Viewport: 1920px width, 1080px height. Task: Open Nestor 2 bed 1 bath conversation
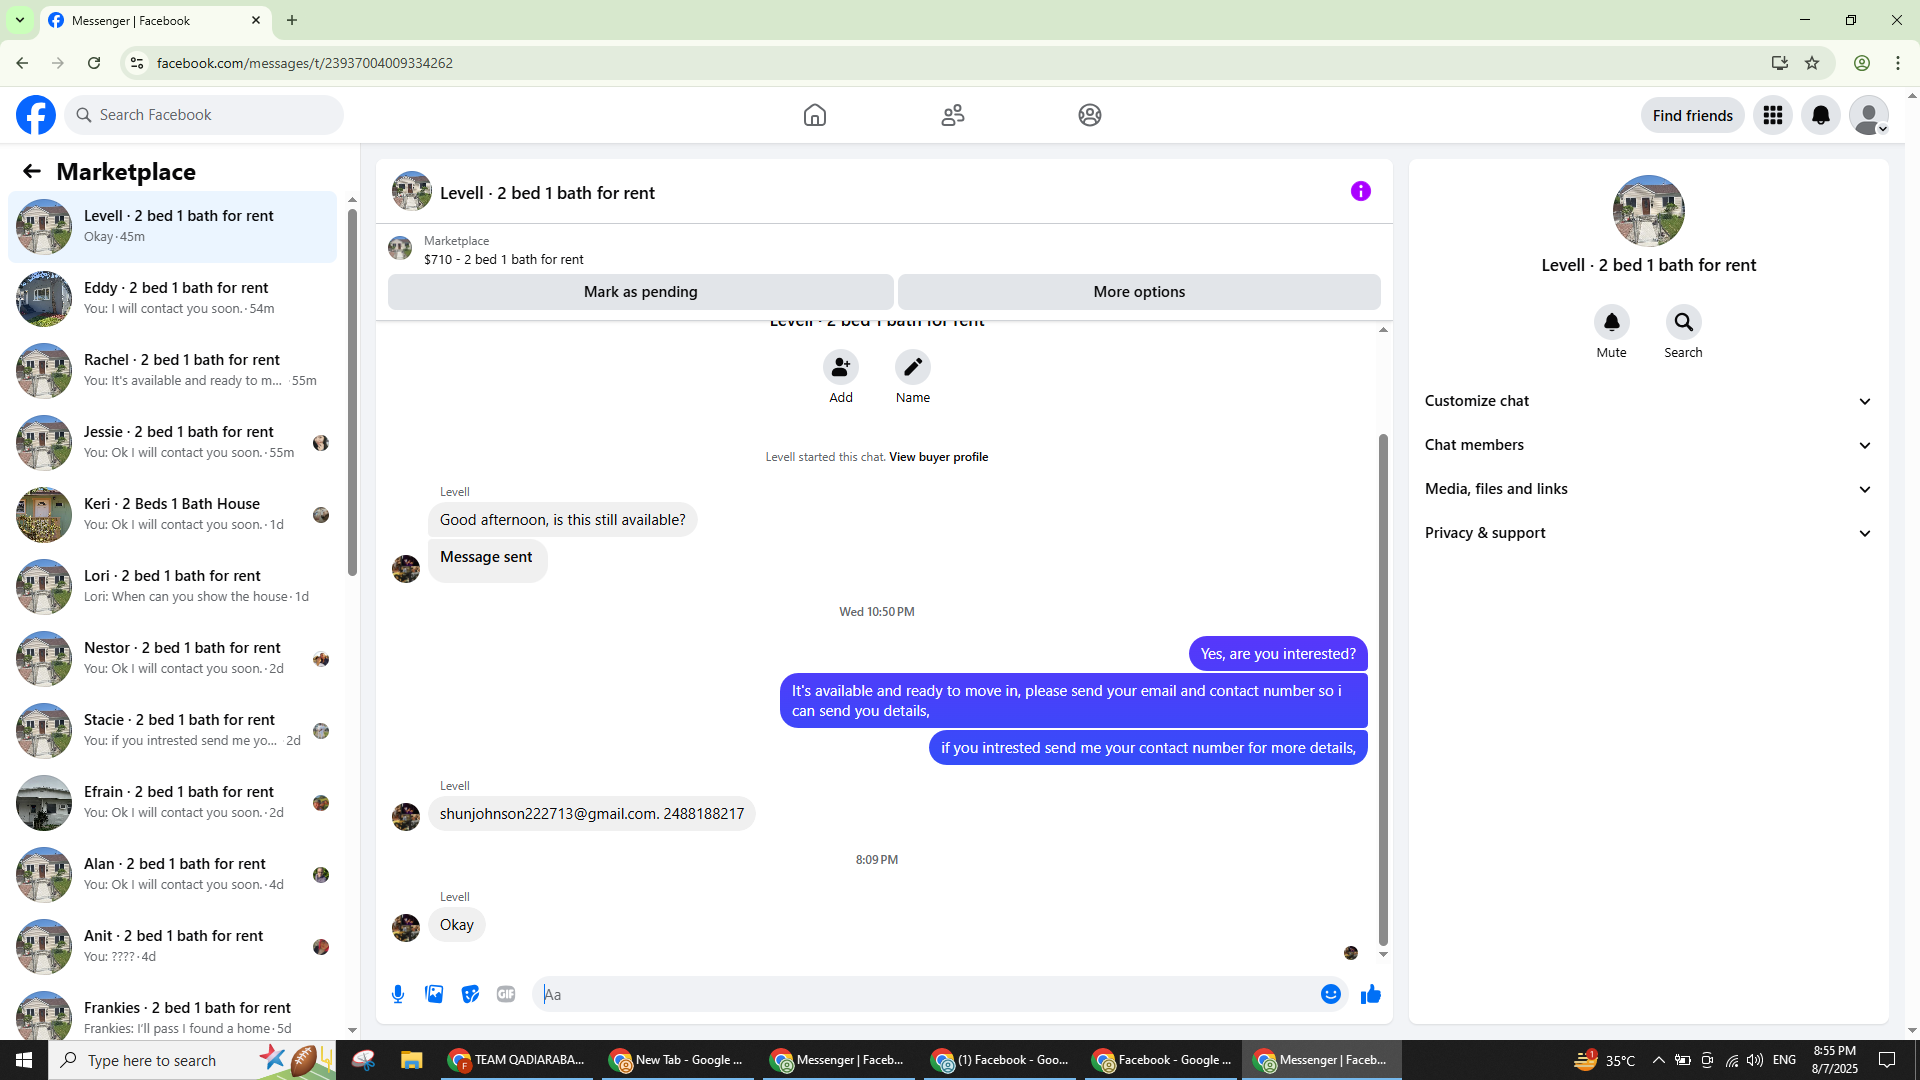(173, 659)
